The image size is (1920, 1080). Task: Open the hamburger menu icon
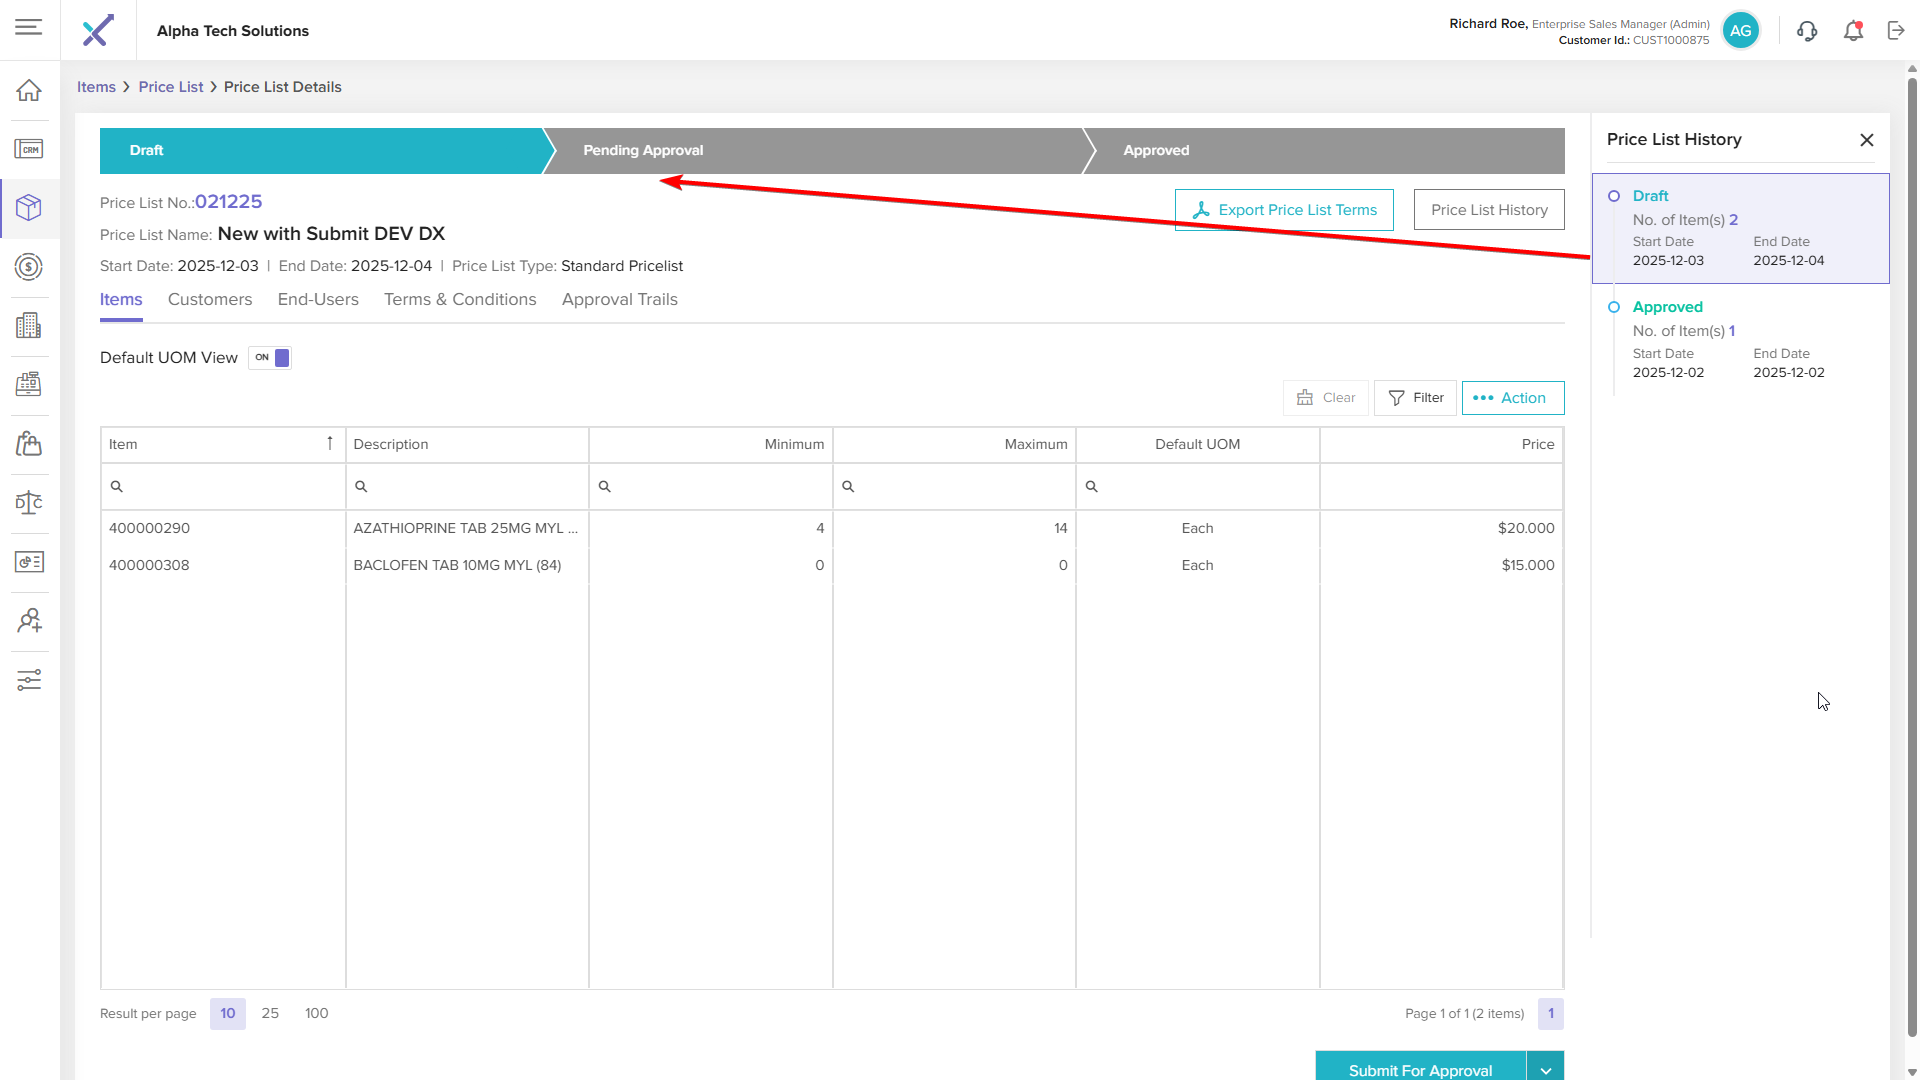(28, 27)
